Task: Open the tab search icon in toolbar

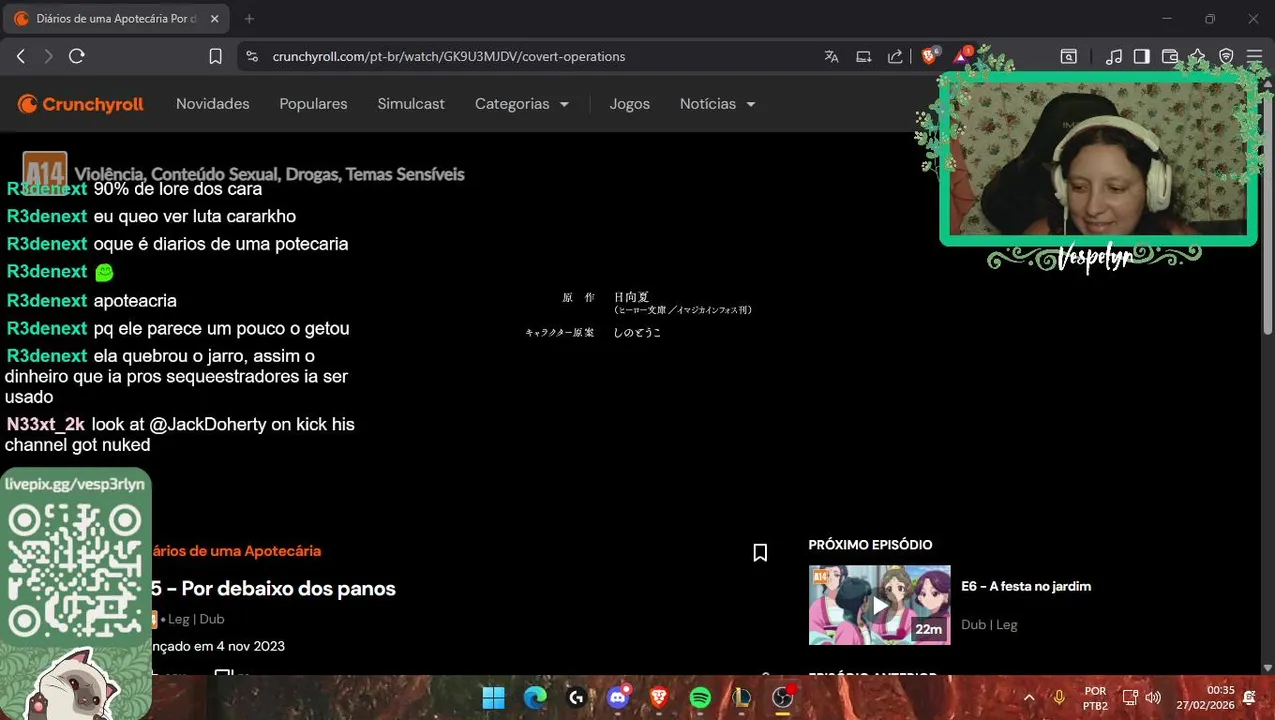Action: click(x=1069, y=57)
